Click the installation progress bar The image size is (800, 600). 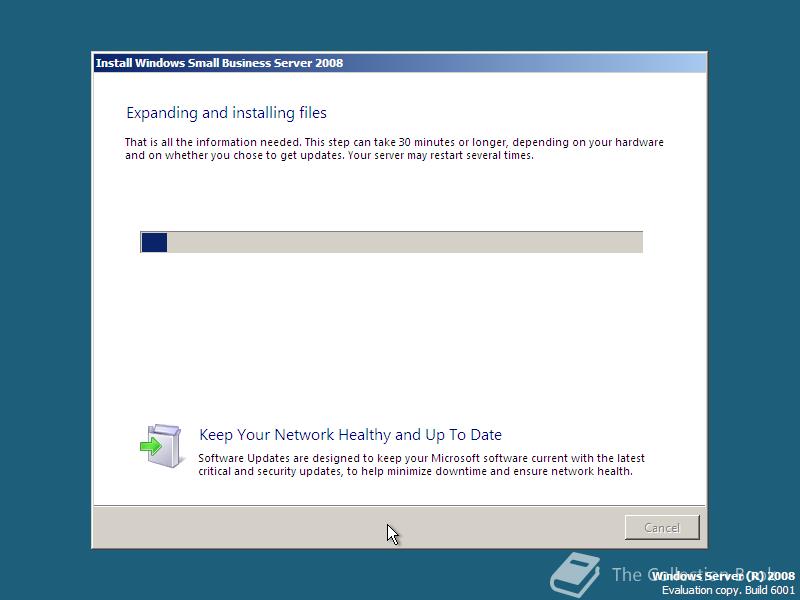click(391, 242)
